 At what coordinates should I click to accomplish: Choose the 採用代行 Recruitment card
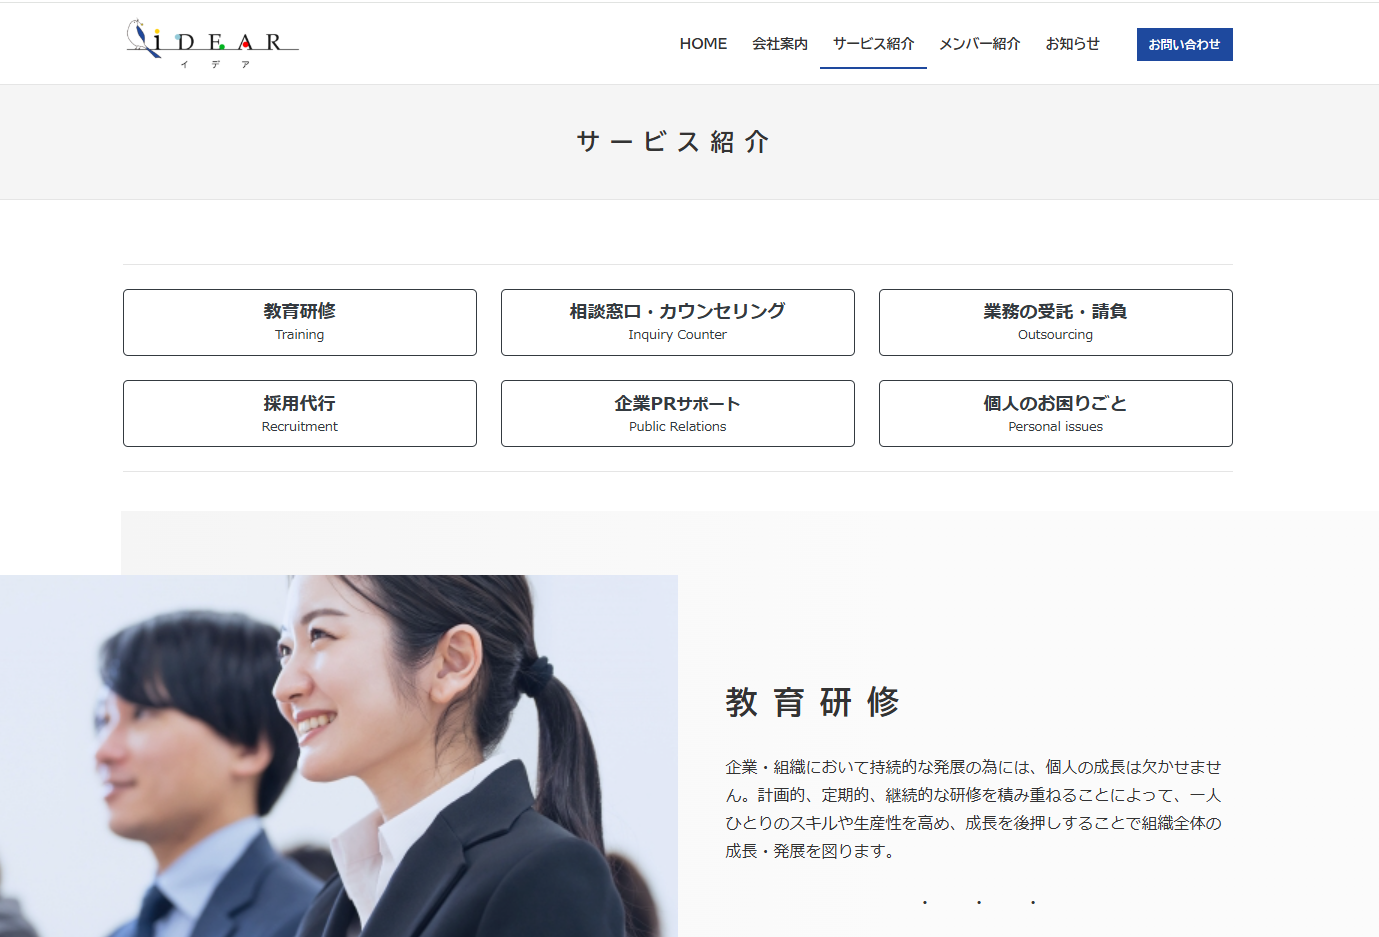point(300,413)
